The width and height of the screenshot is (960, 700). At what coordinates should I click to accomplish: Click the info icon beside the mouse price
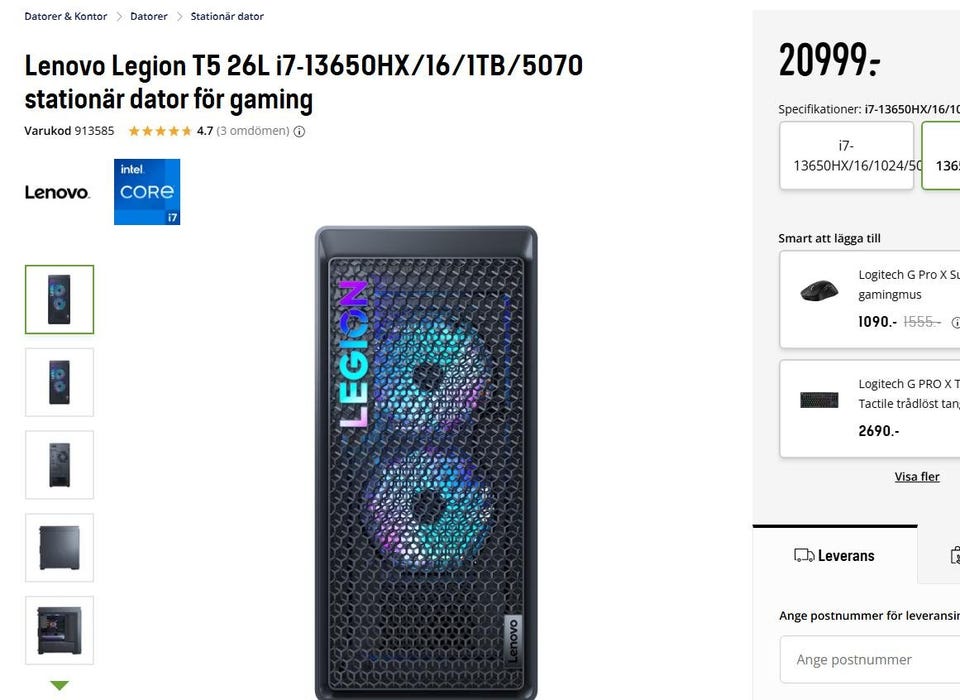point(955,322)
